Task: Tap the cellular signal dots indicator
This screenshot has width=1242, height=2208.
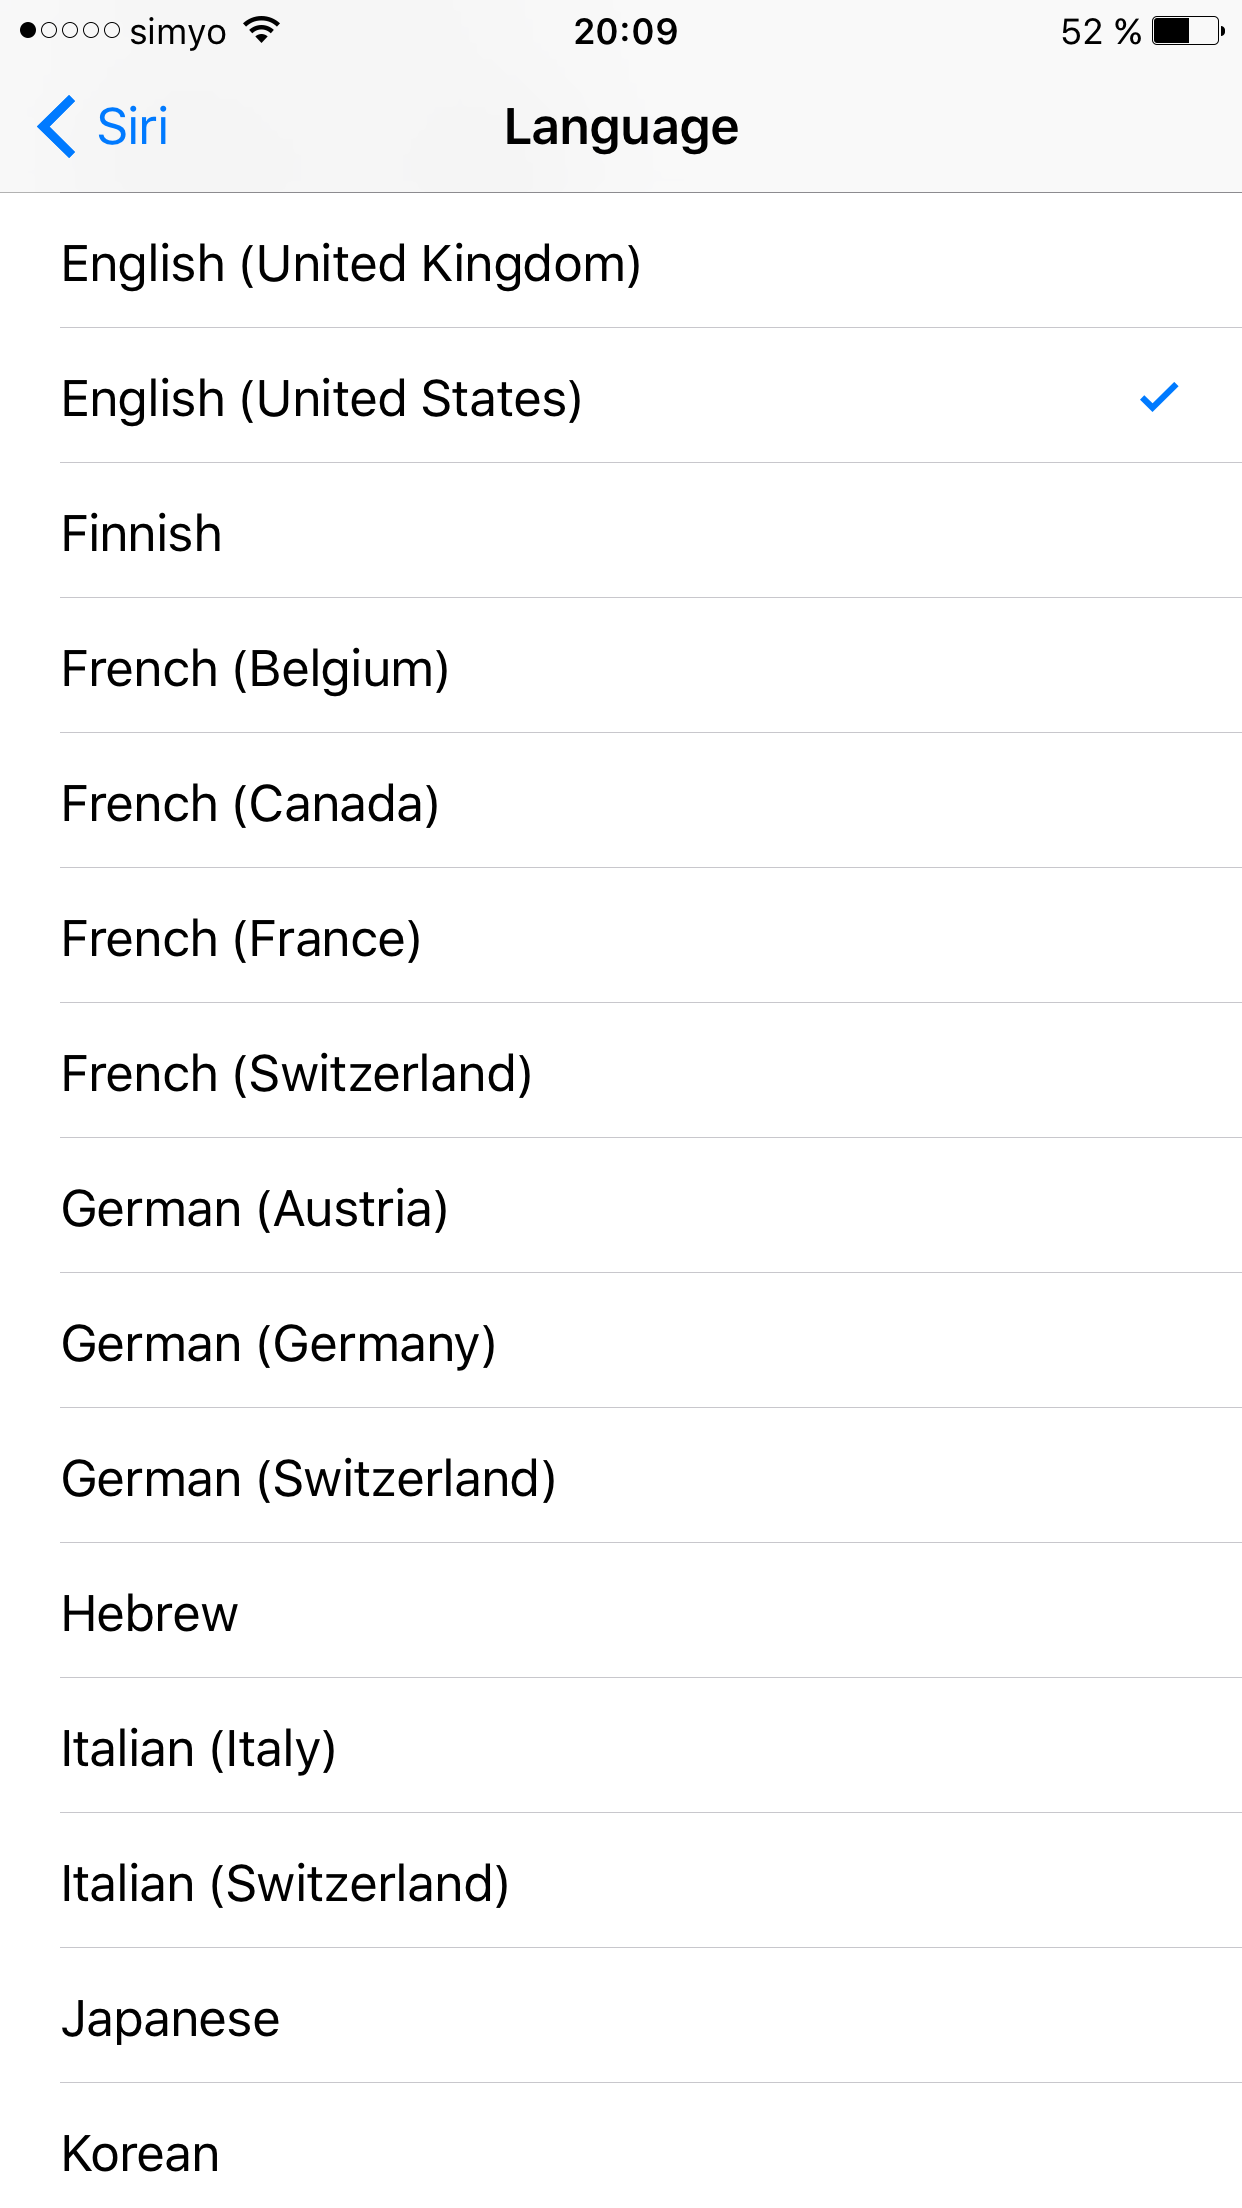Action: [70, 31]
